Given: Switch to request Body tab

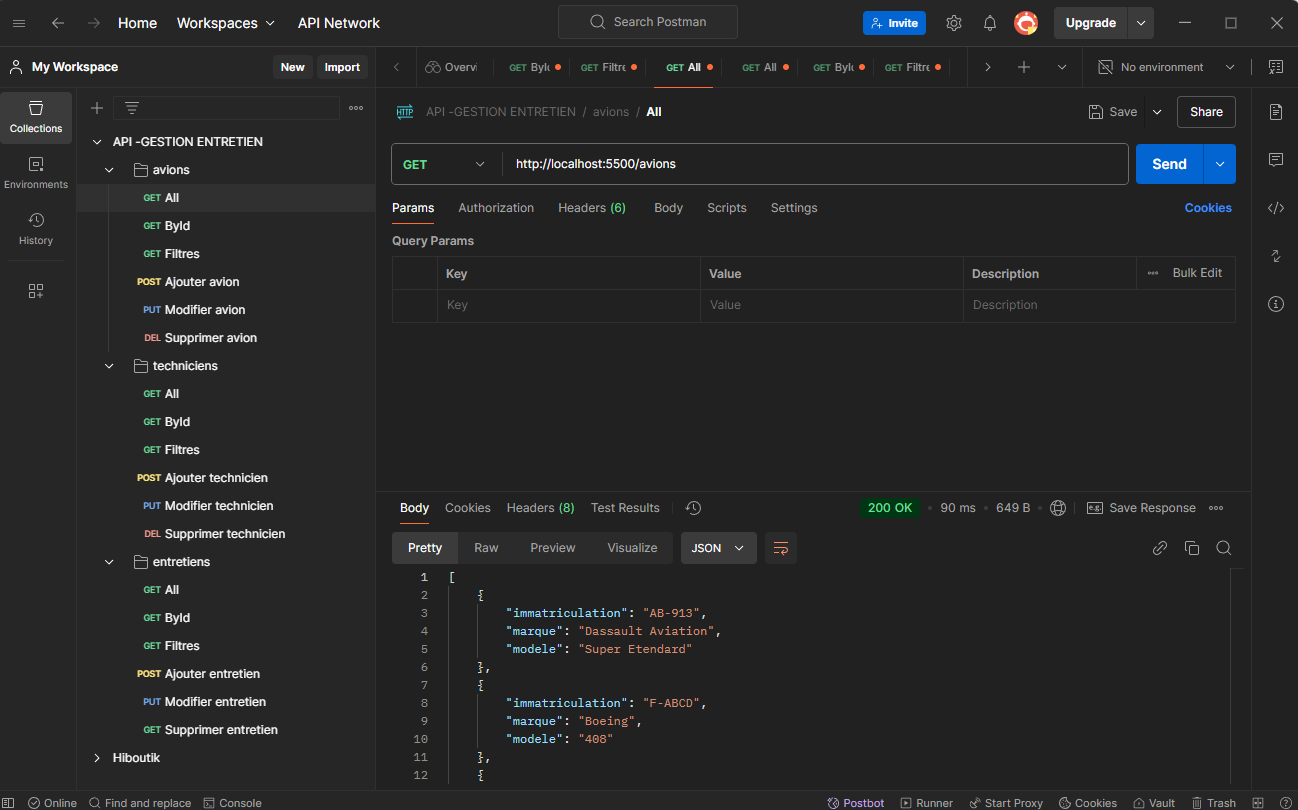Looking at the screenshot, I should [668, 208].
